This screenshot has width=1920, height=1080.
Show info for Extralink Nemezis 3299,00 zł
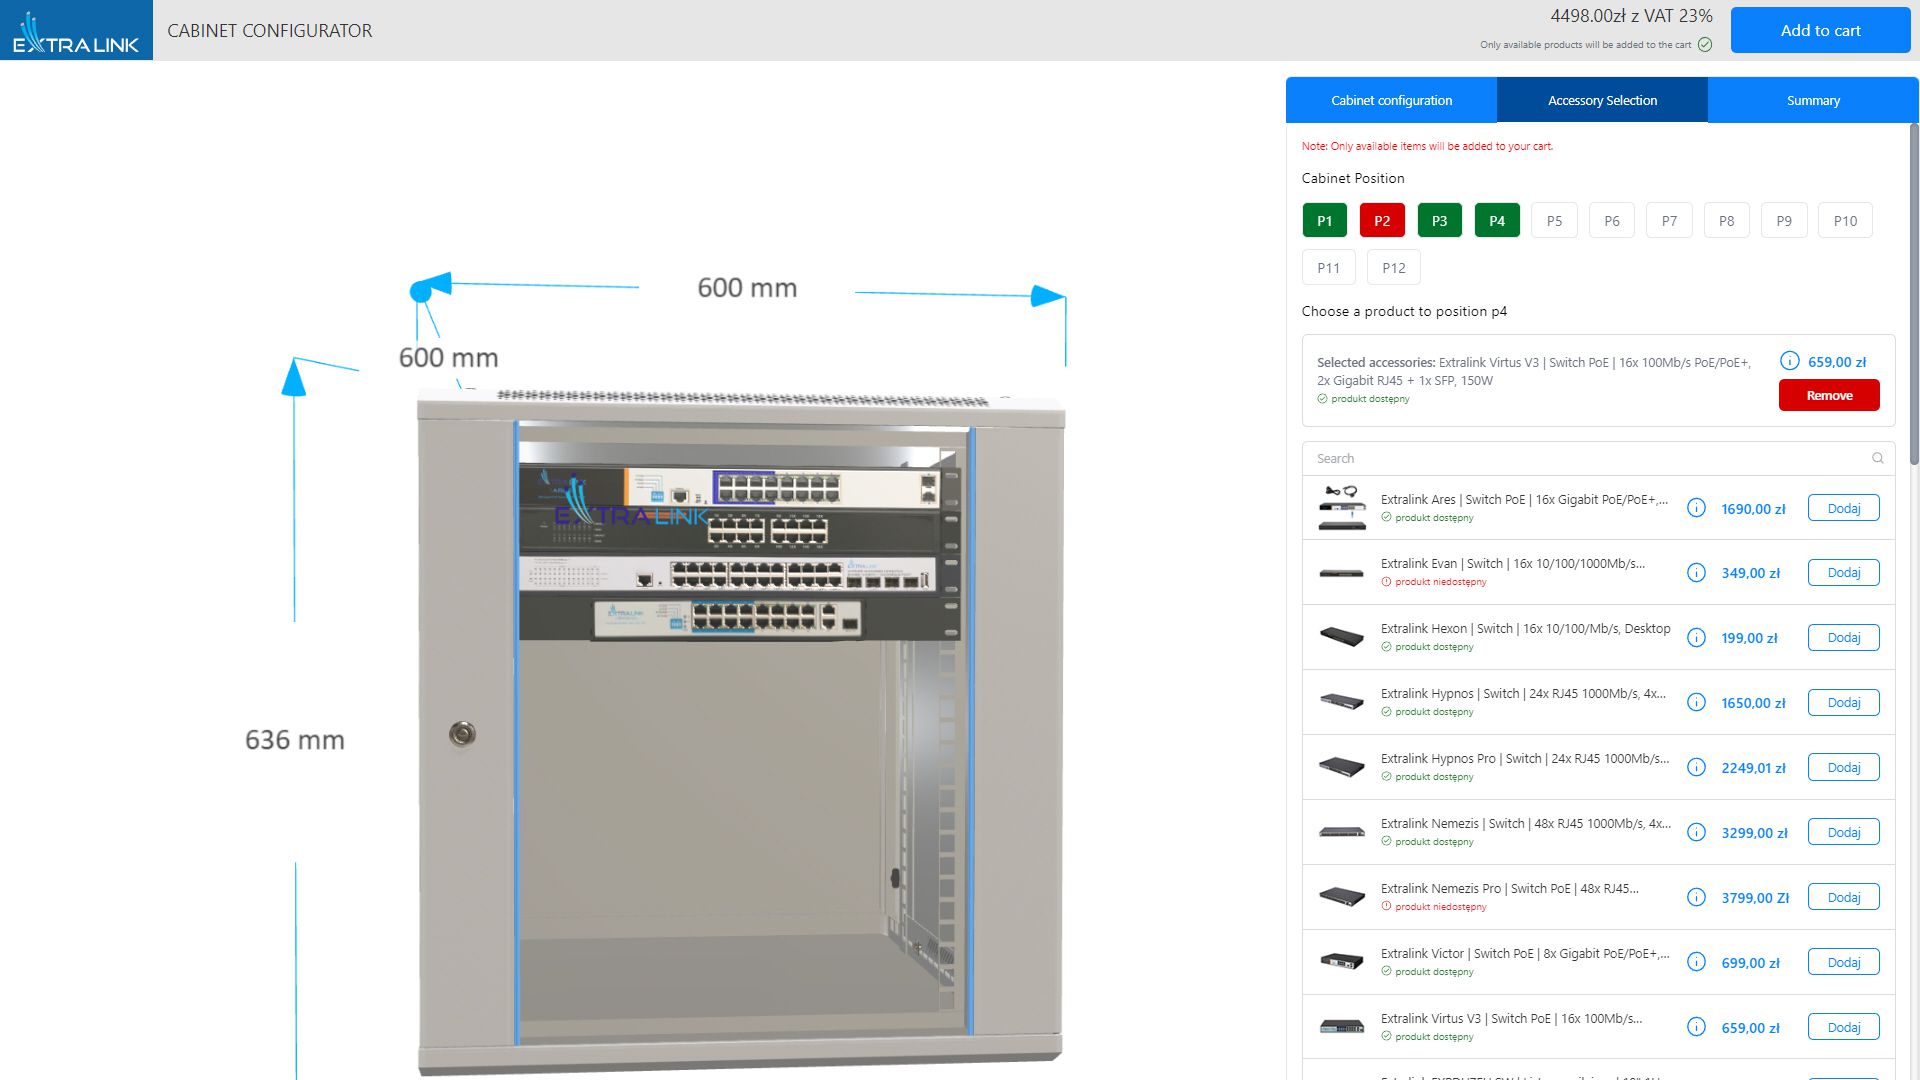(x=1696, y=832)
